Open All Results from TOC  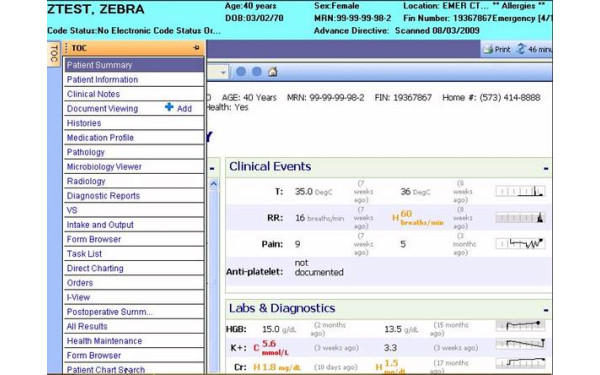(x=134, y=327)
